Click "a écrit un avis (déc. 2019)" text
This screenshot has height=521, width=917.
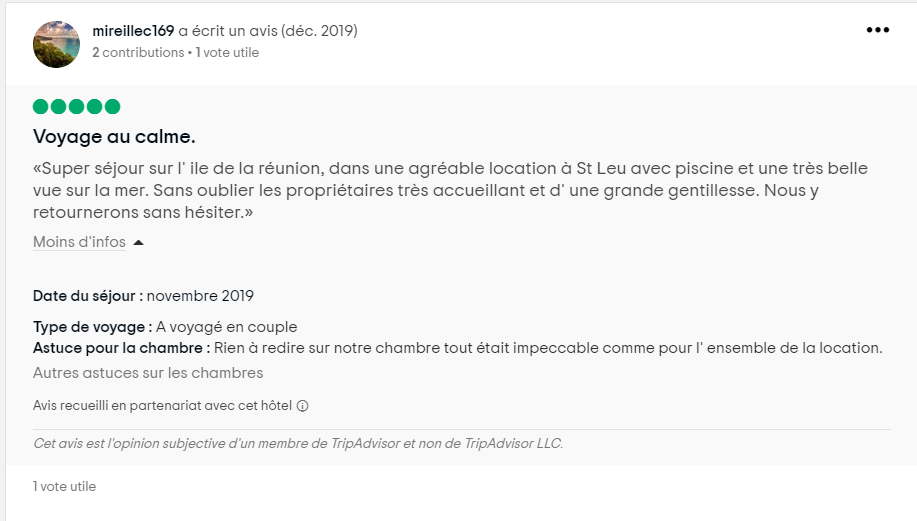268,31
